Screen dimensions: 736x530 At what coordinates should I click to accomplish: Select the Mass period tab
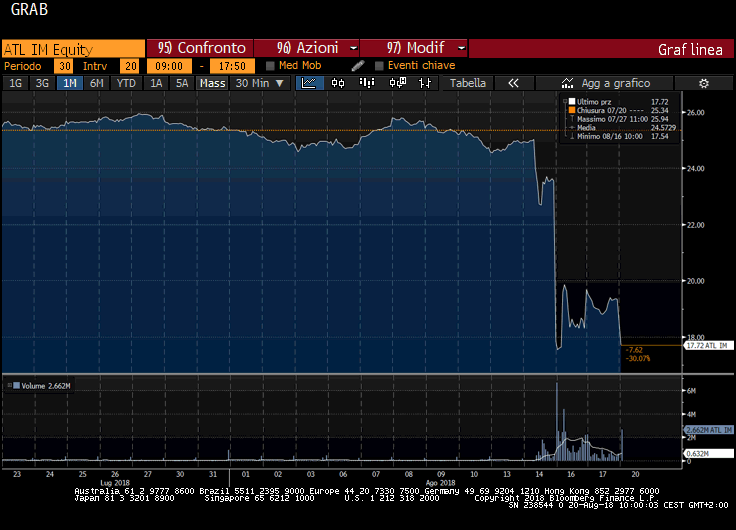pos(212,83)
